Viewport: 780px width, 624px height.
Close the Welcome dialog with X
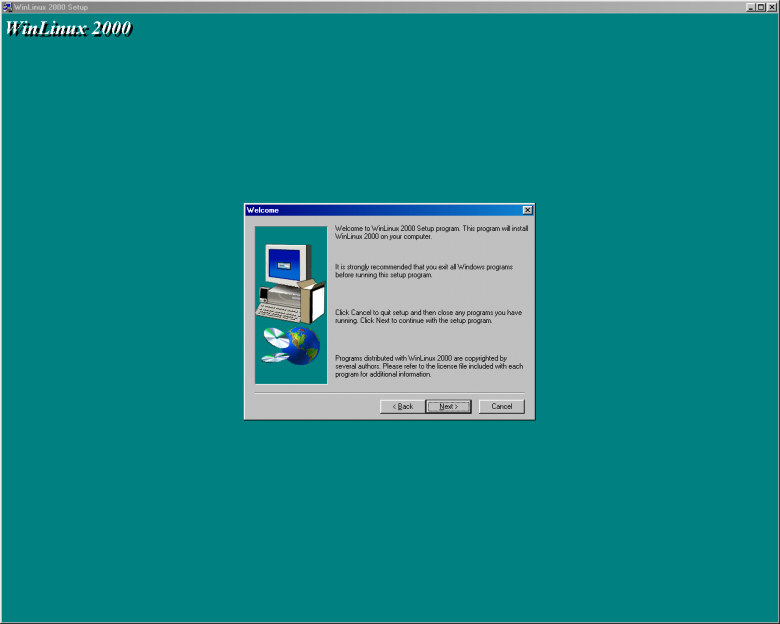pos(528,210)
